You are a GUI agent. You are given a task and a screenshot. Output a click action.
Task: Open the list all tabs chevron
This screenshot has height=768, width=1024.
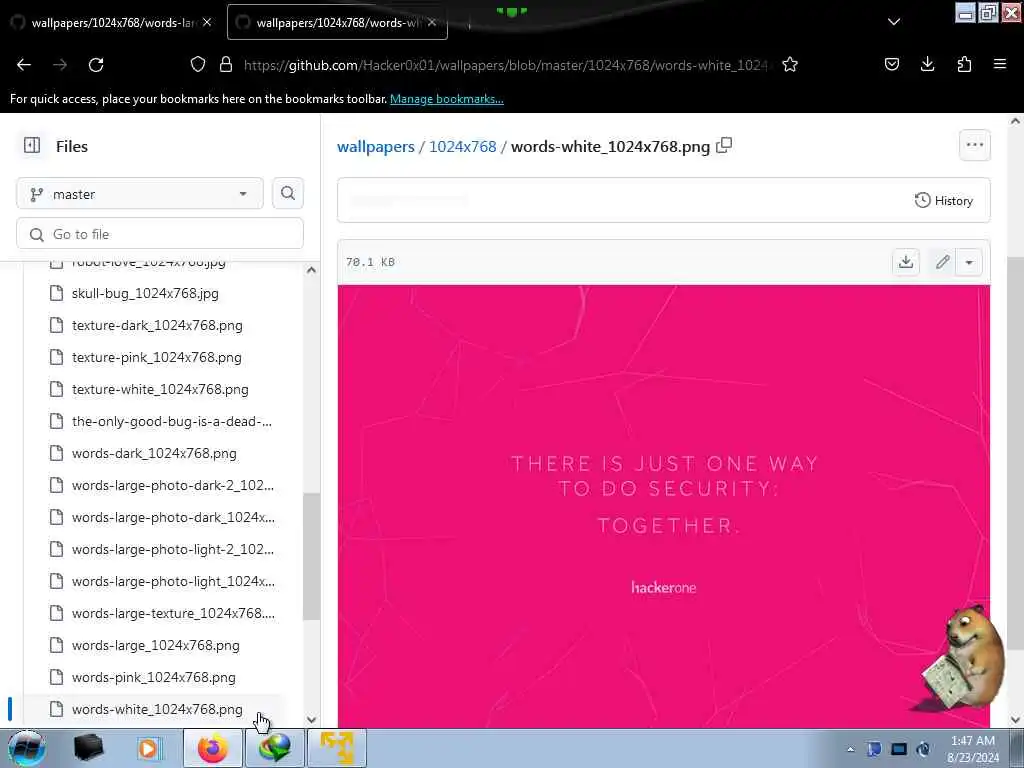pyautogui.click(x=894, y=22)
